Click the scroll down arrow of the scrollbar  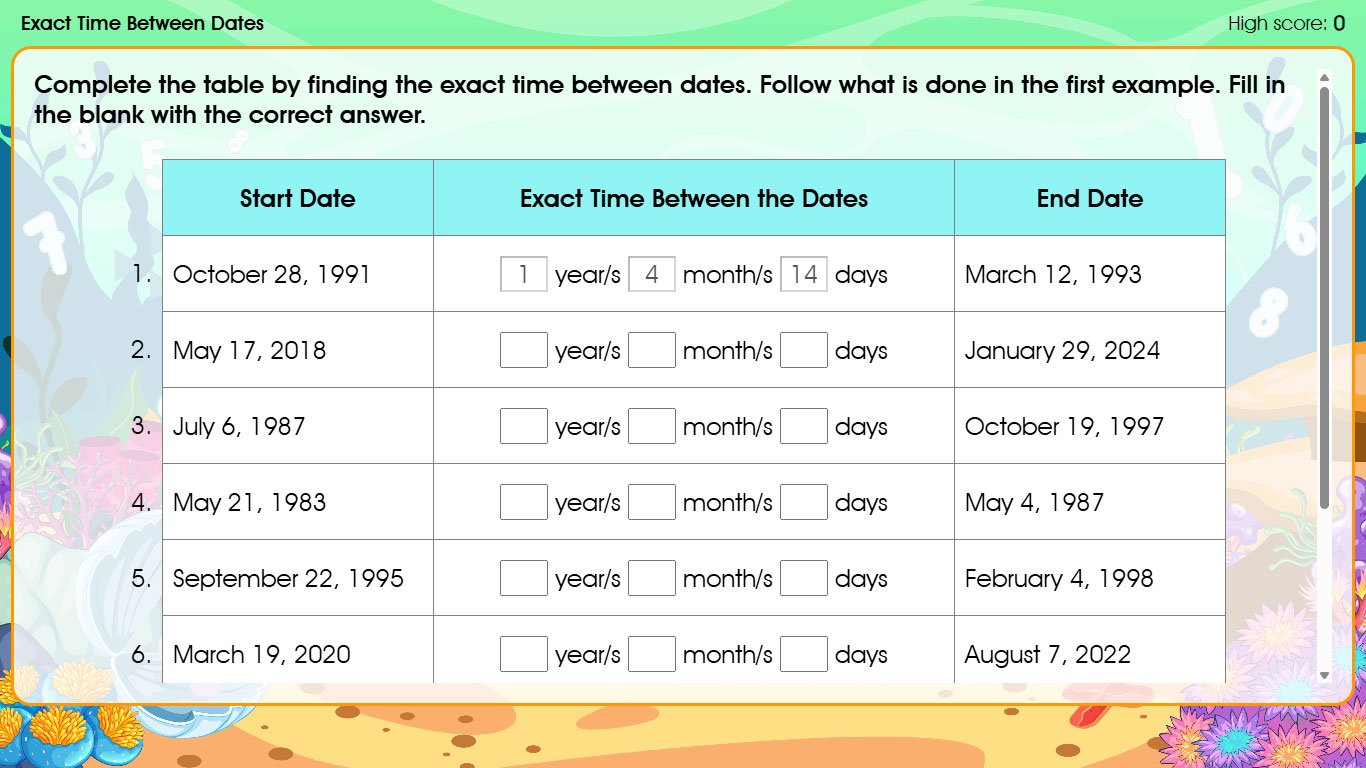tap(1325, 676)
